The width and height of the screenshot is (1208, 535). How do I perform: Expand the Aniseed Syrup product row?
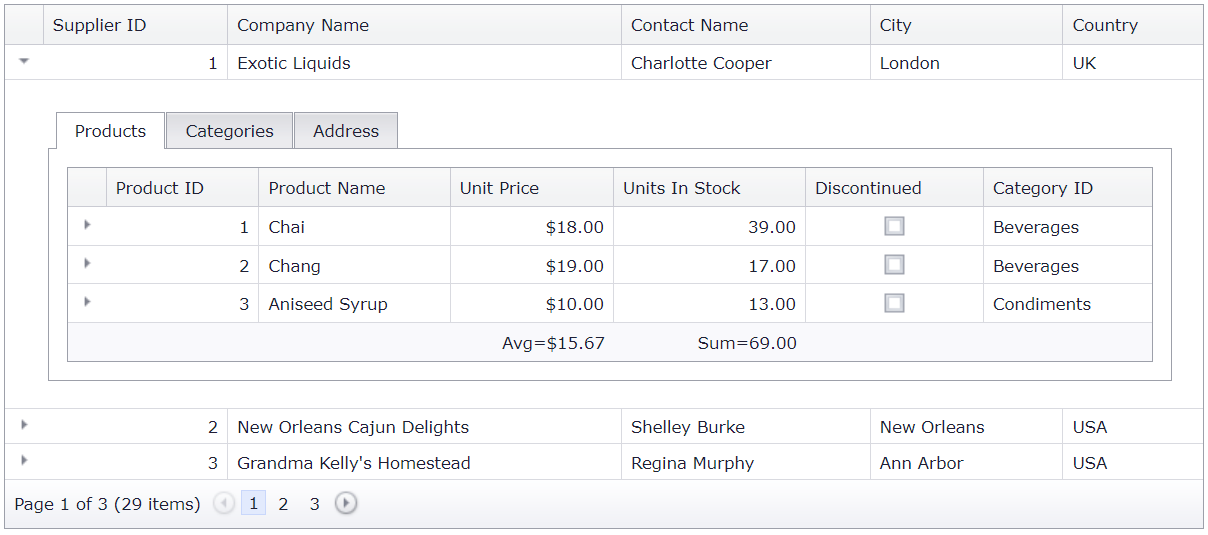click(x=87, y=301)
